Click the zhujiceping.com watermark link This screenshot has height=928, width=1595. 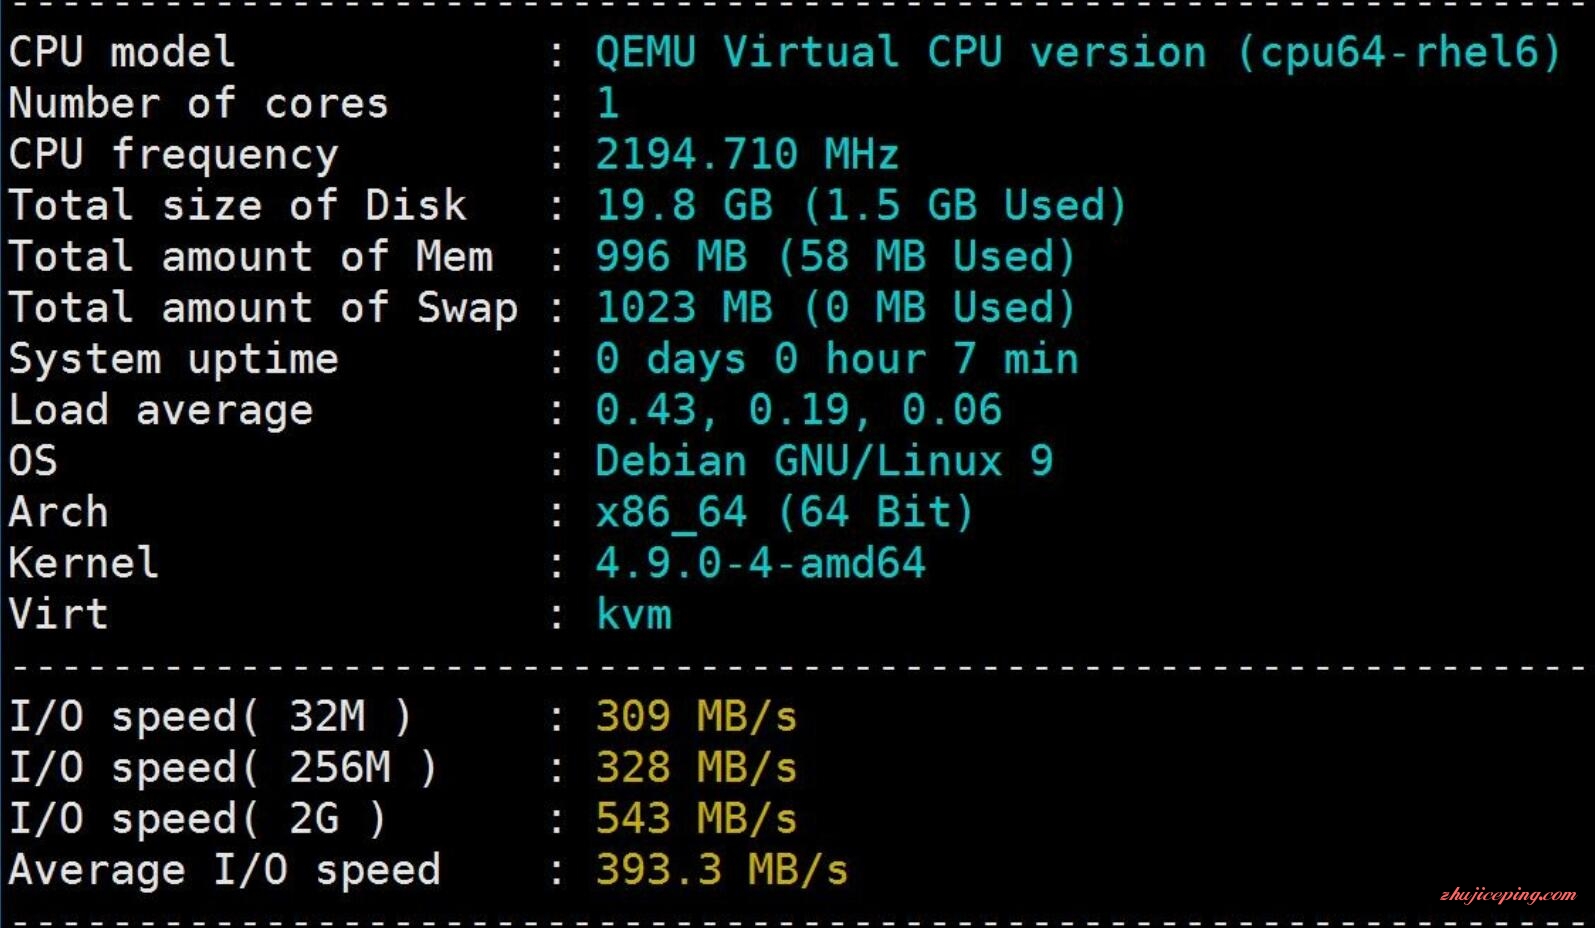coord(1508,895)
